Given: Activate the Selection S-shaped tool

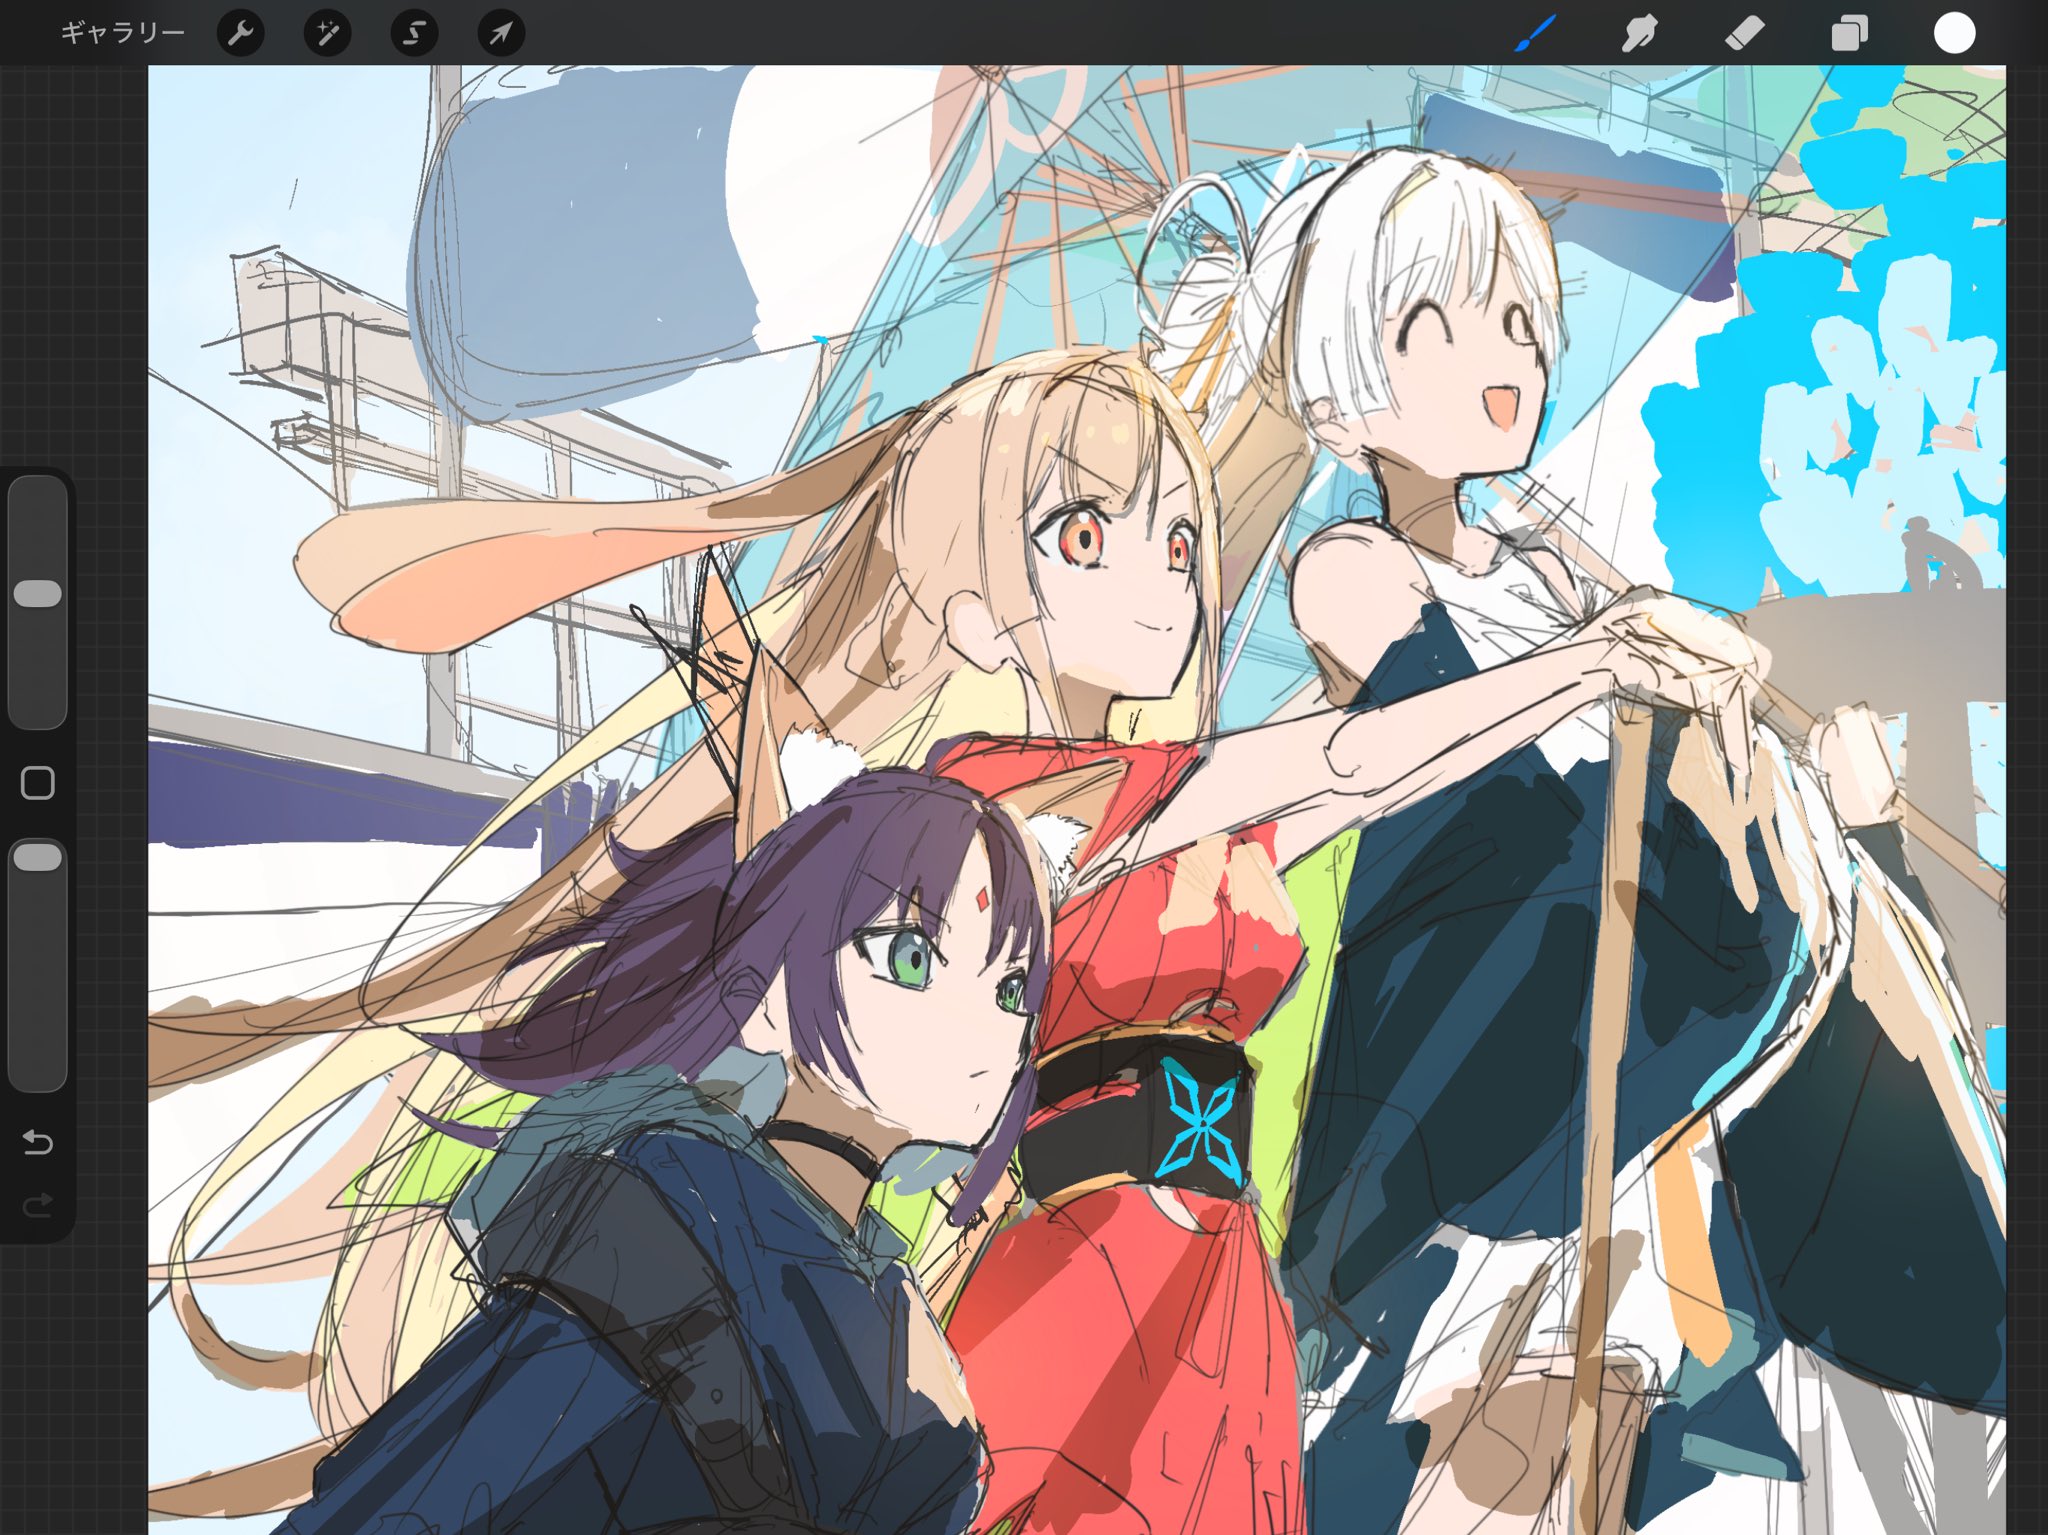Looking at the screenshot, I should [x=414, y=33].
